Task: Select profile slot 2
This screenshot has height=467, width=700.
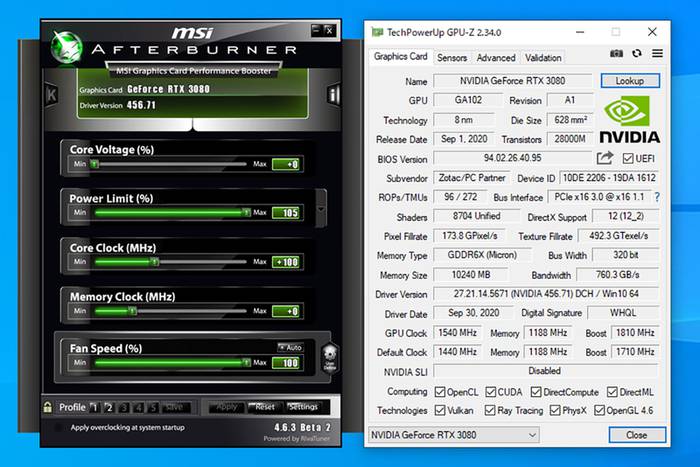Action: (109, 407)
